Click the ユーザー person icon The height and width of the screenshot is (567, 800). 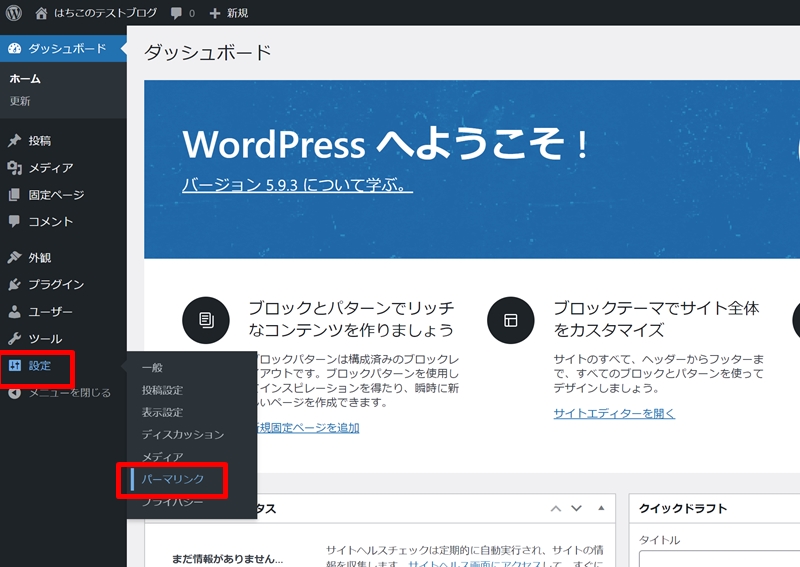[x=14, y=311]
